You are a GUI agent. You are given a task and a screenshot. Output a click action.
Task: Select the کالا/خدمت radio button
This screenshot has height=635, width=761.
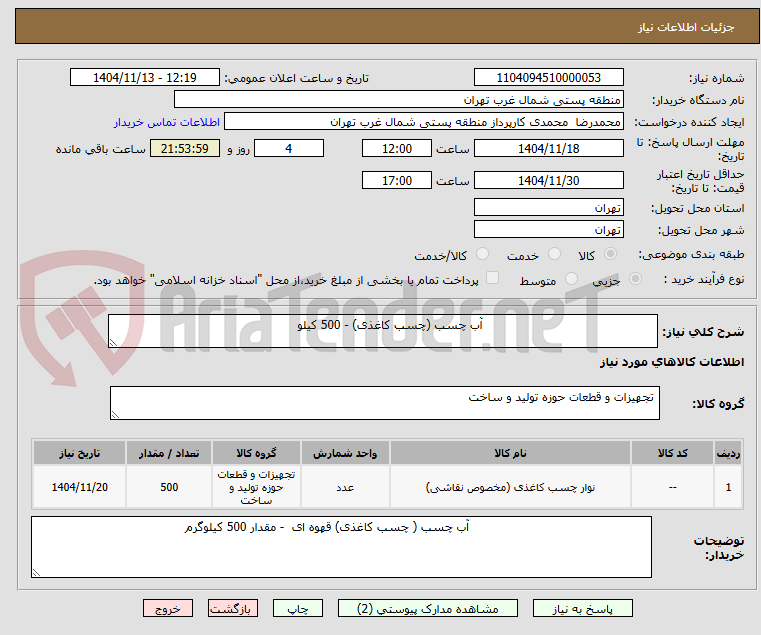pyautogui.click(x=482, y=254)
